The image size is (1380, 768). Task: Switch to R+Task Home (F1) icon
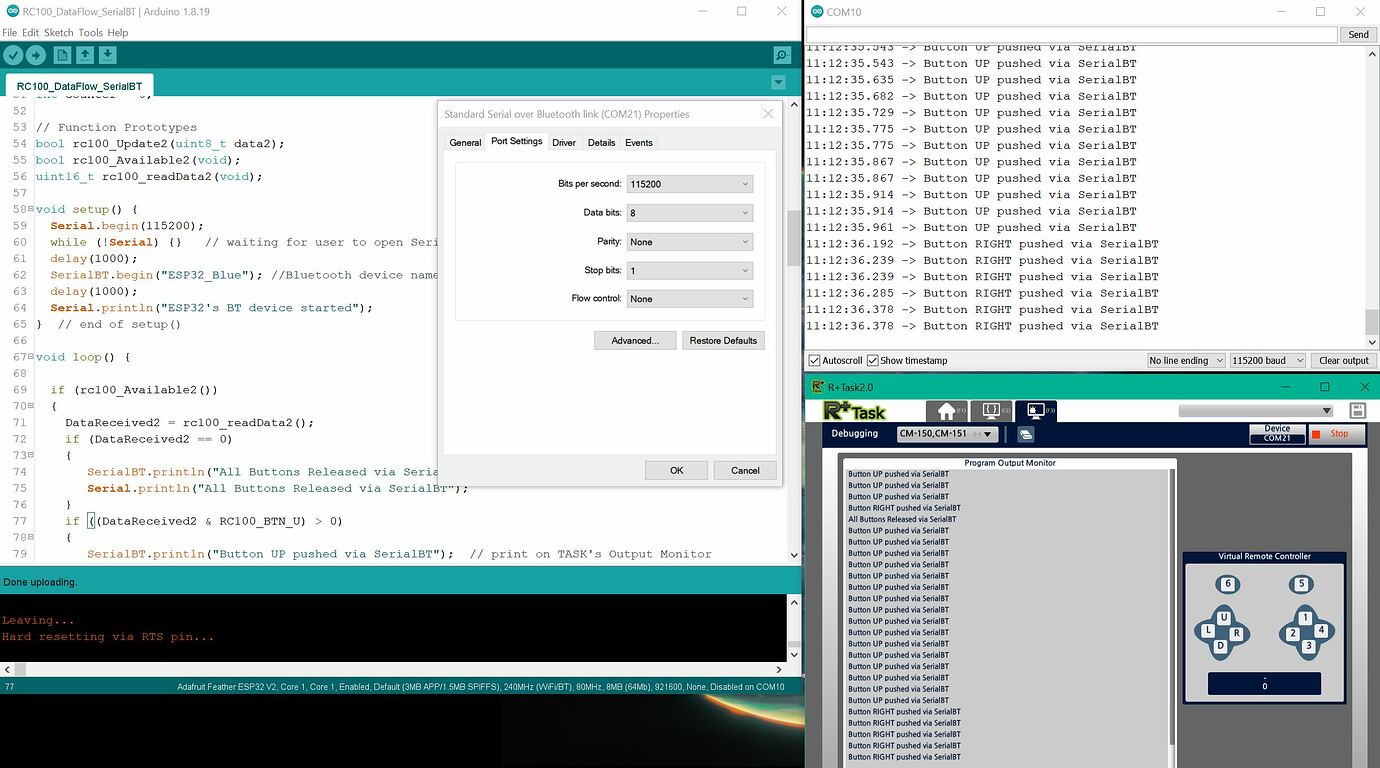(x=946, y=410)
